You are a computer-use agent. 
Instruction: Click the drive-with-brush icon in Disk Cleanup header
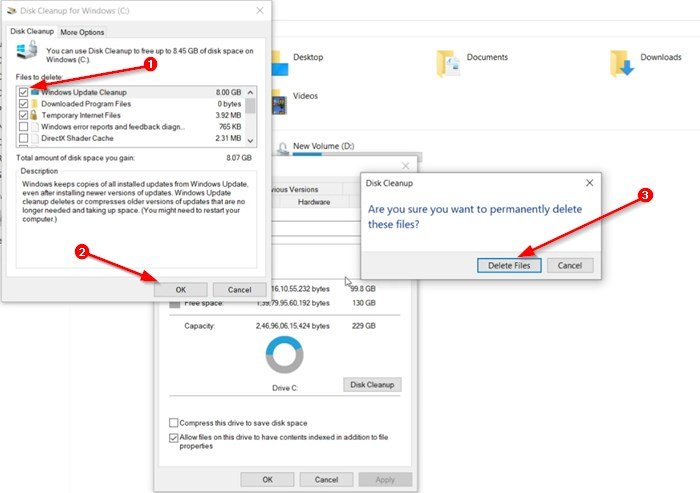(27, 50)
